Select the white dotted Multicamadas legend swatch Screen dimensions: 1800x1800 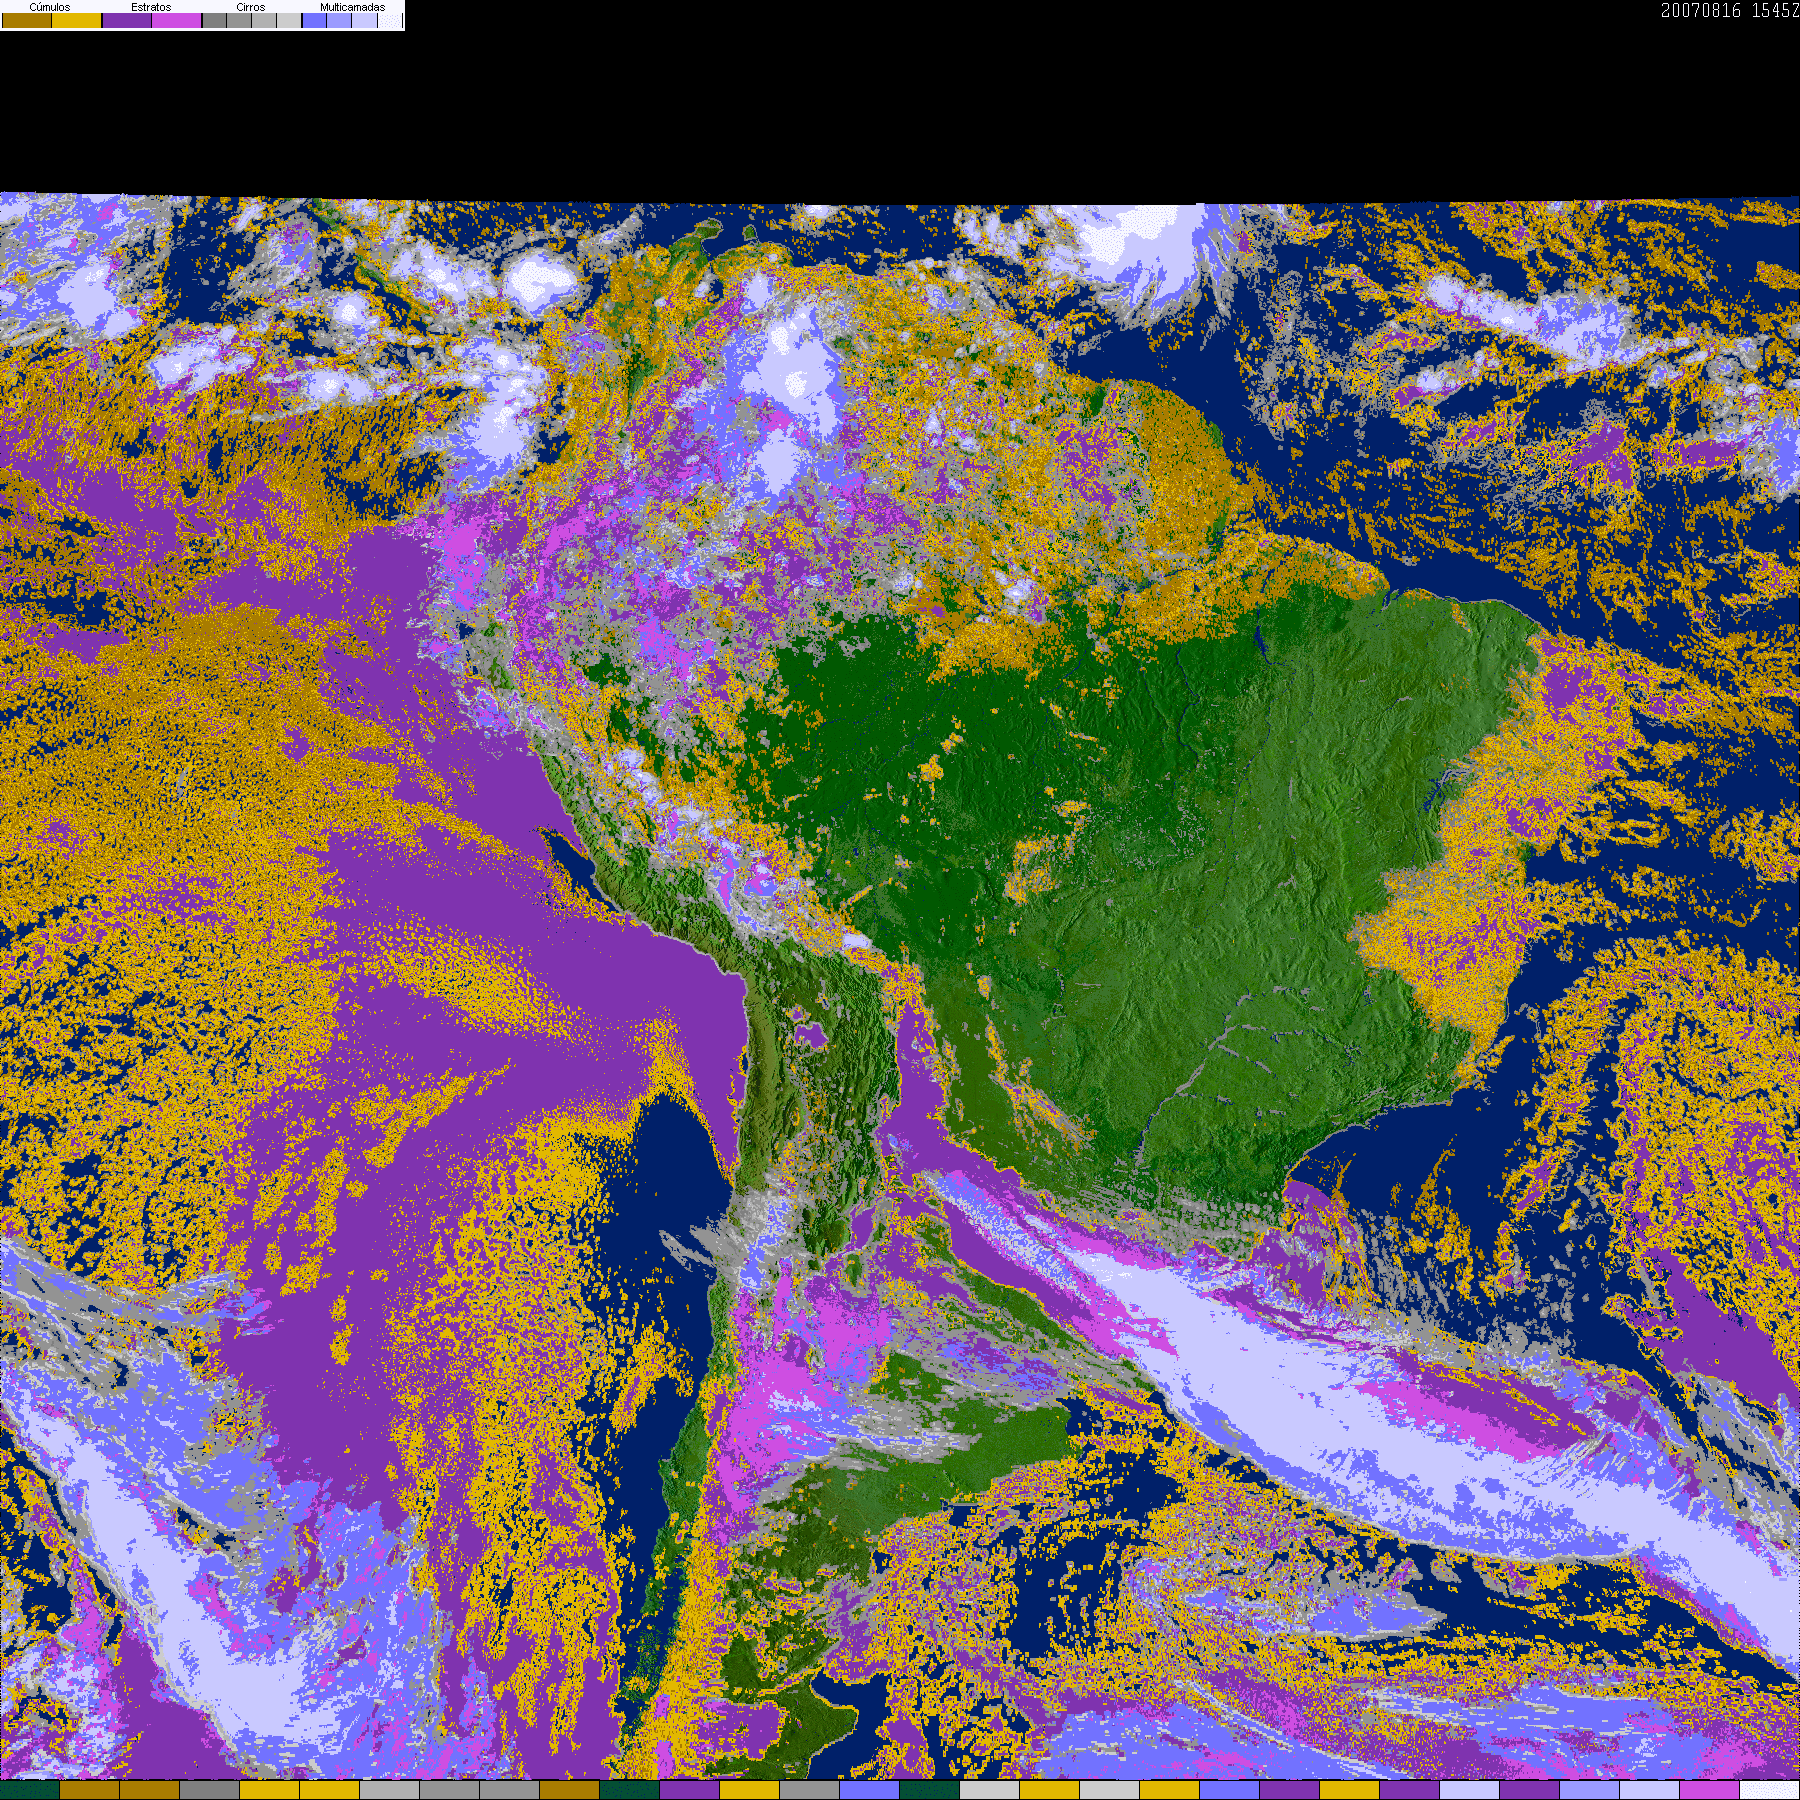(389, 21)
